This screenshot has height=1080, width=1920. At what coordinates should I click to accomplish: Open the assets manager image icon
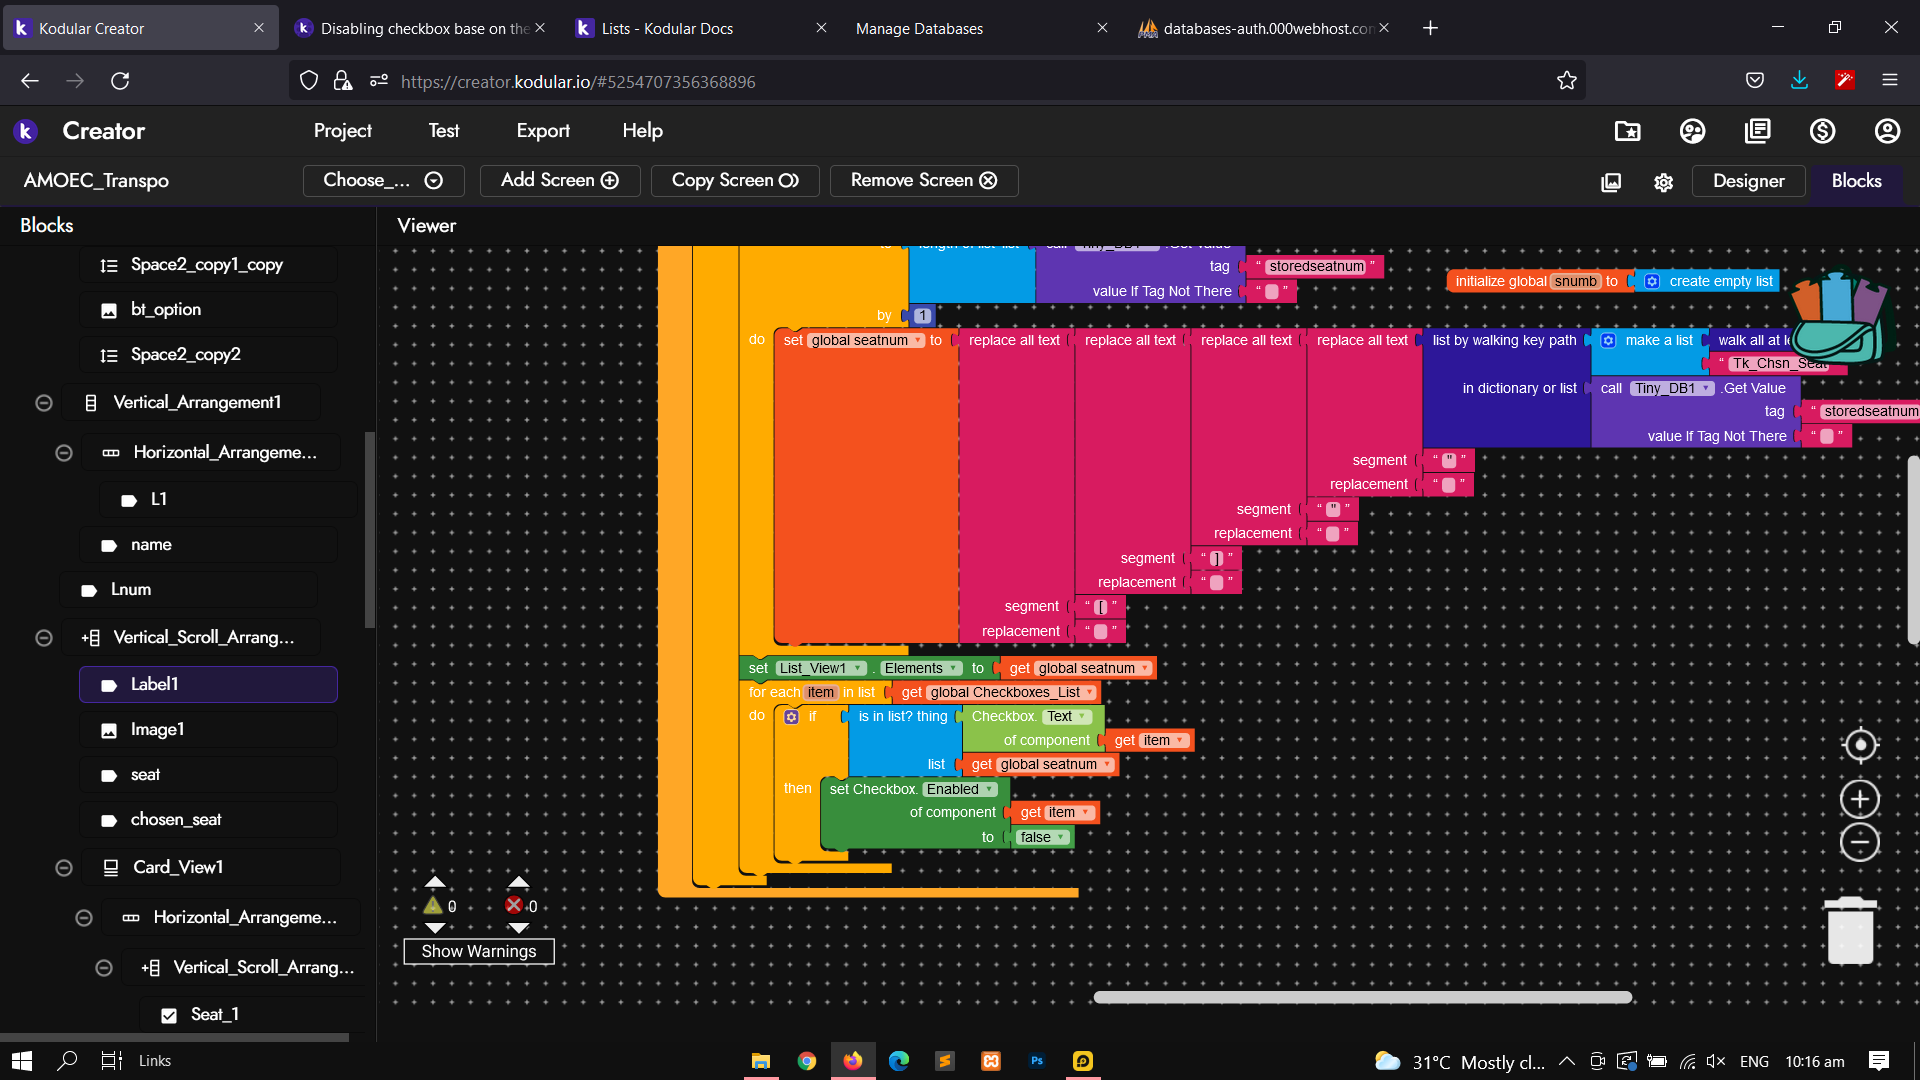(1611, 182)
